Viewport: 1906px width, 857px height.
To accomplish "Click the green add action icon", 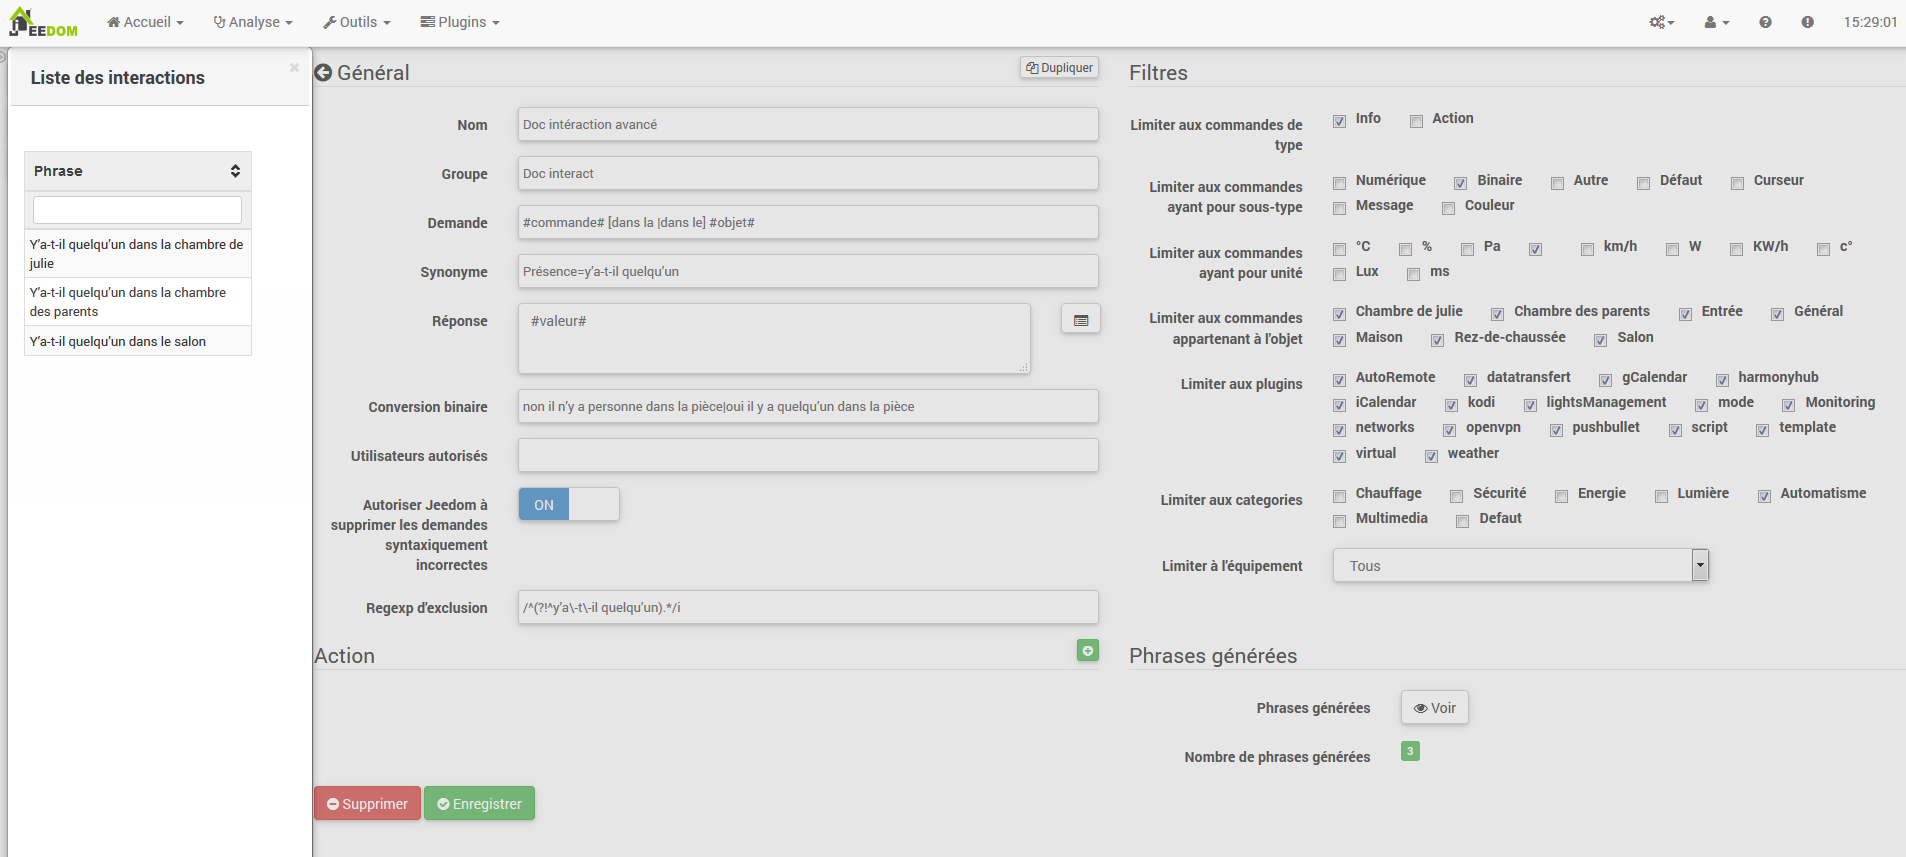I will (x=1087, y=651).
